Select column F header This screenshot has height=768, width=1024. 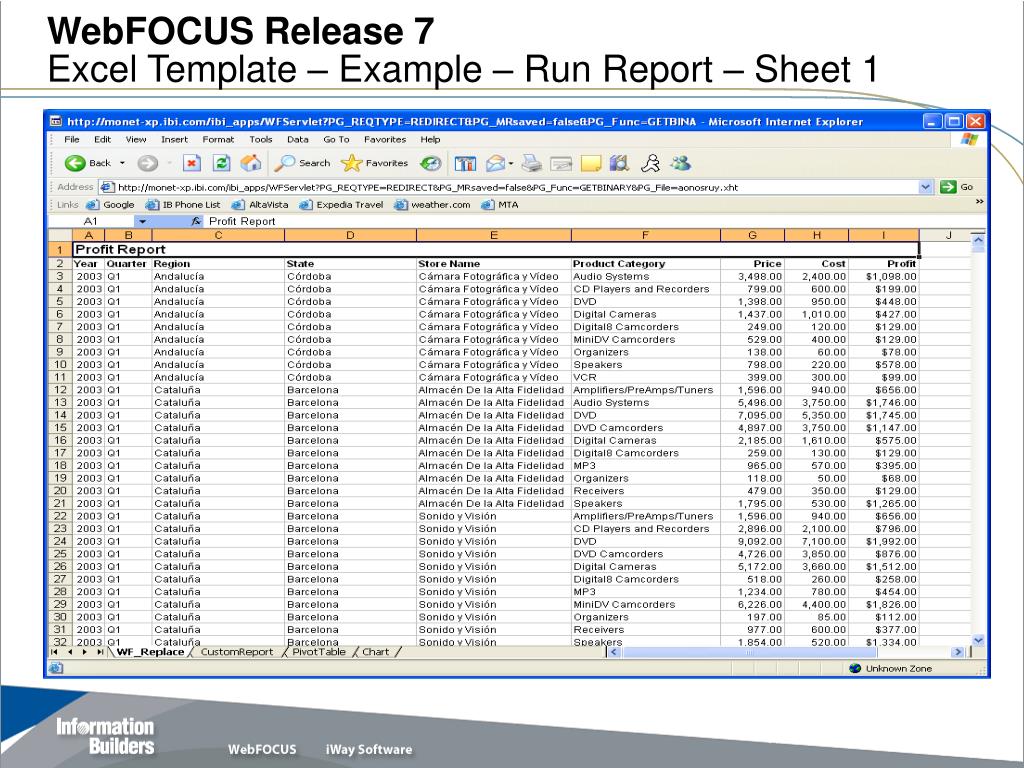point(645,235)
